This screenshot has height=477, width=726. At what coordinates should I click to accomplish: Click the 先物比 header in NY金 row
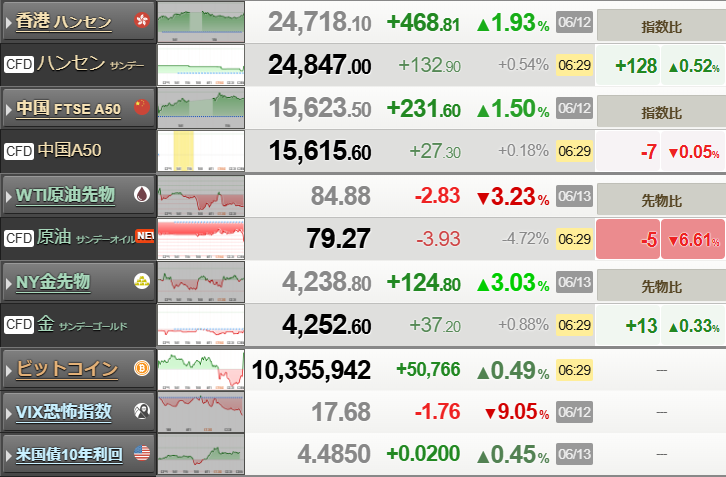coord(661,286)
